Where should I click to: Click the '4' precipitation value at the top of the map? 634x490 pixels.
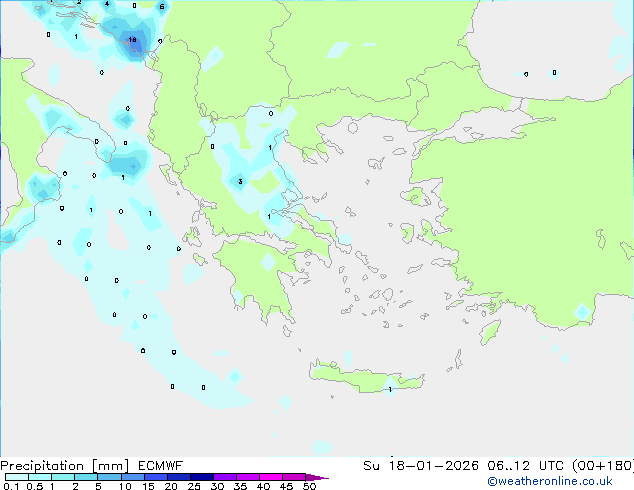pyautogui.click(x=107, y=4)
